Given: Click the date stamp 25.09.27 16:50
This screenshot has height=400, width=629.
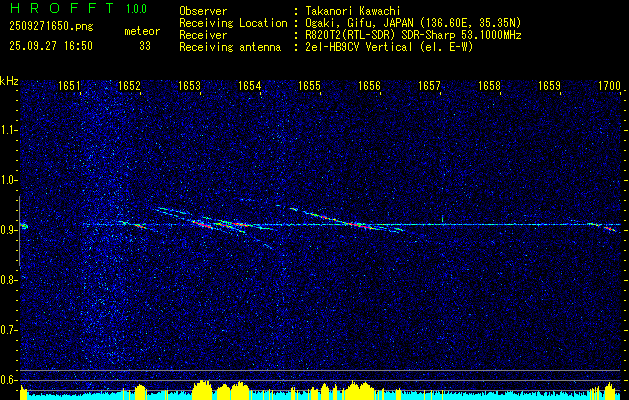Looking at the screenshot, I should tap(51, 46).
